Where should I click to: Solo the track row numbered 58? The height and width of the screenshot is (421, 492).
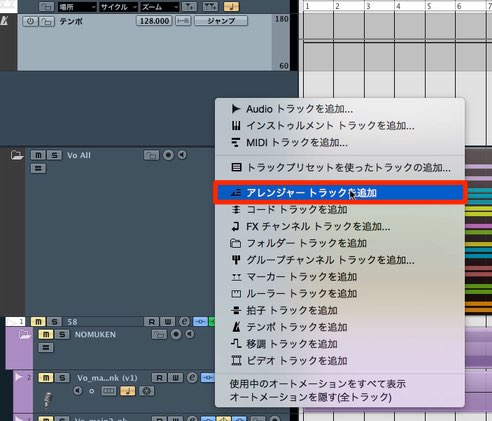(x=54, y=322)
